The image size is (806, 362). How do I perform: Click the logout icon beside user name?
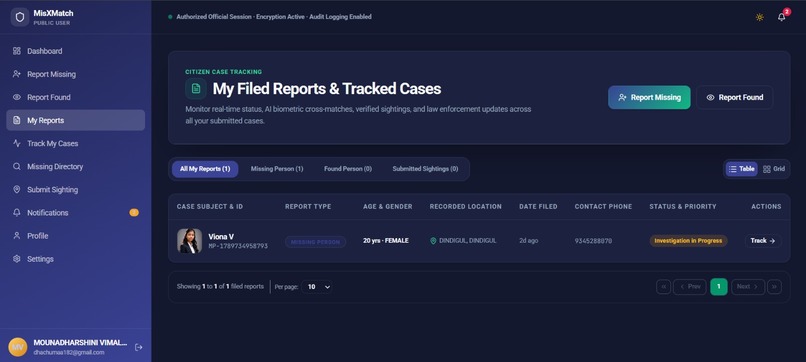[x=138, y=347]
